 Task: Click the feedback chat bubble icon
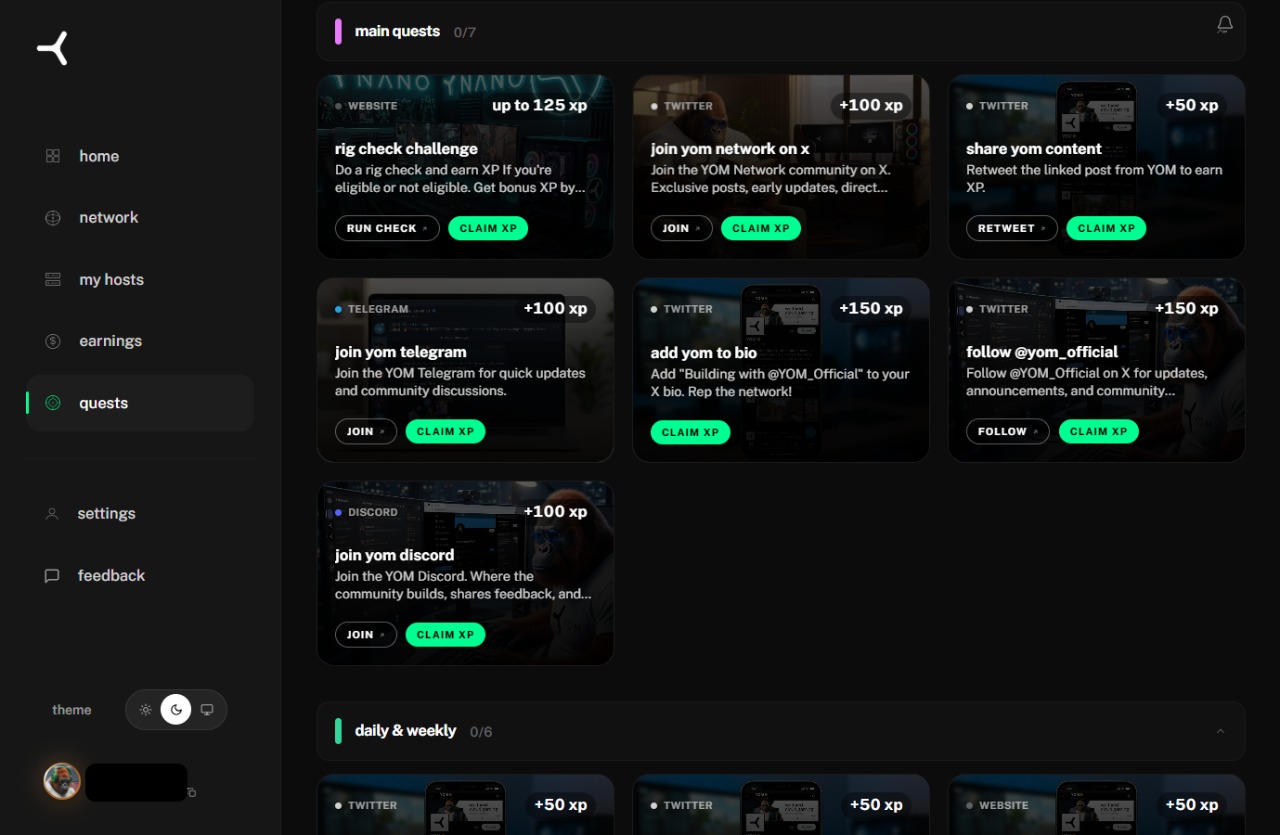[52, 576]
